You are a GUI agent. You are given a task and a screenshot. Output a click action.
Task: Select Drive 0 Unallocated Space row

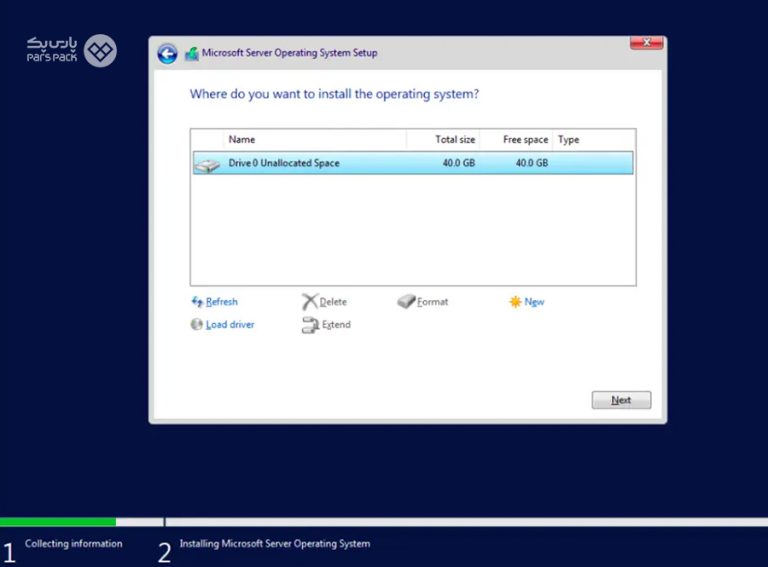(413, 163)
